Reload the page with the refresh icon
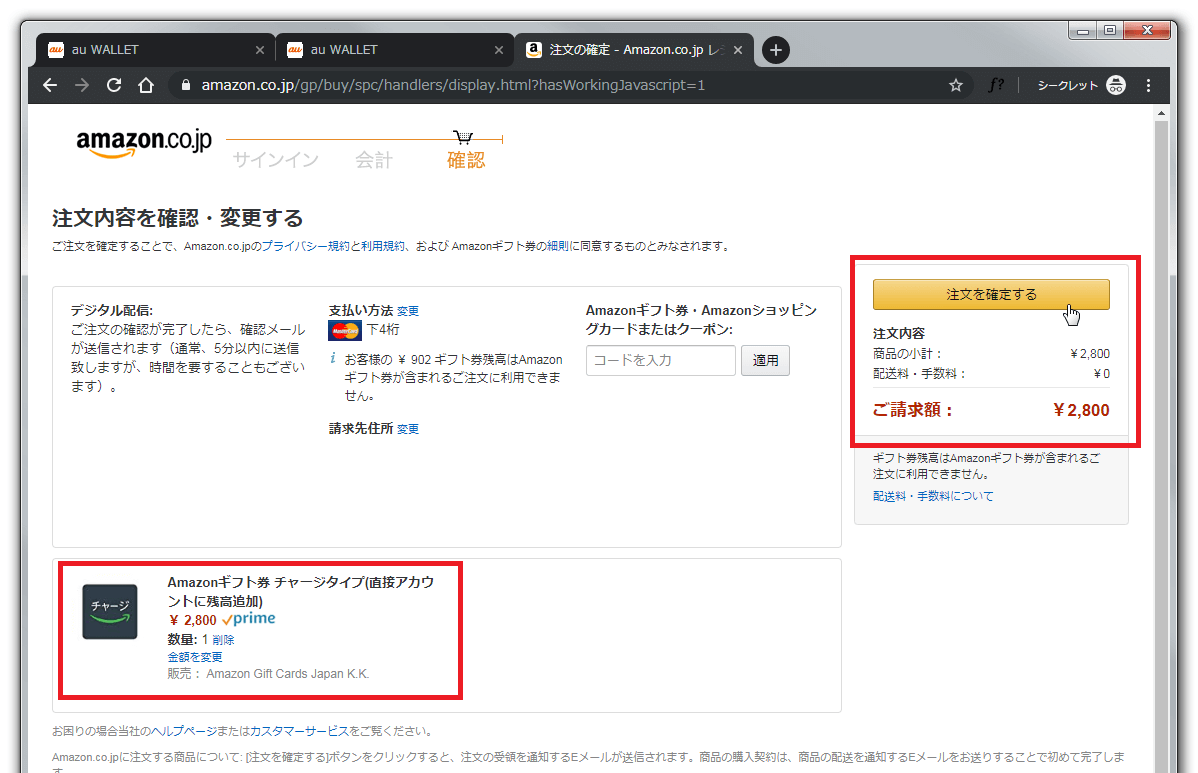Screen dimensions: 1198x773 114,85
